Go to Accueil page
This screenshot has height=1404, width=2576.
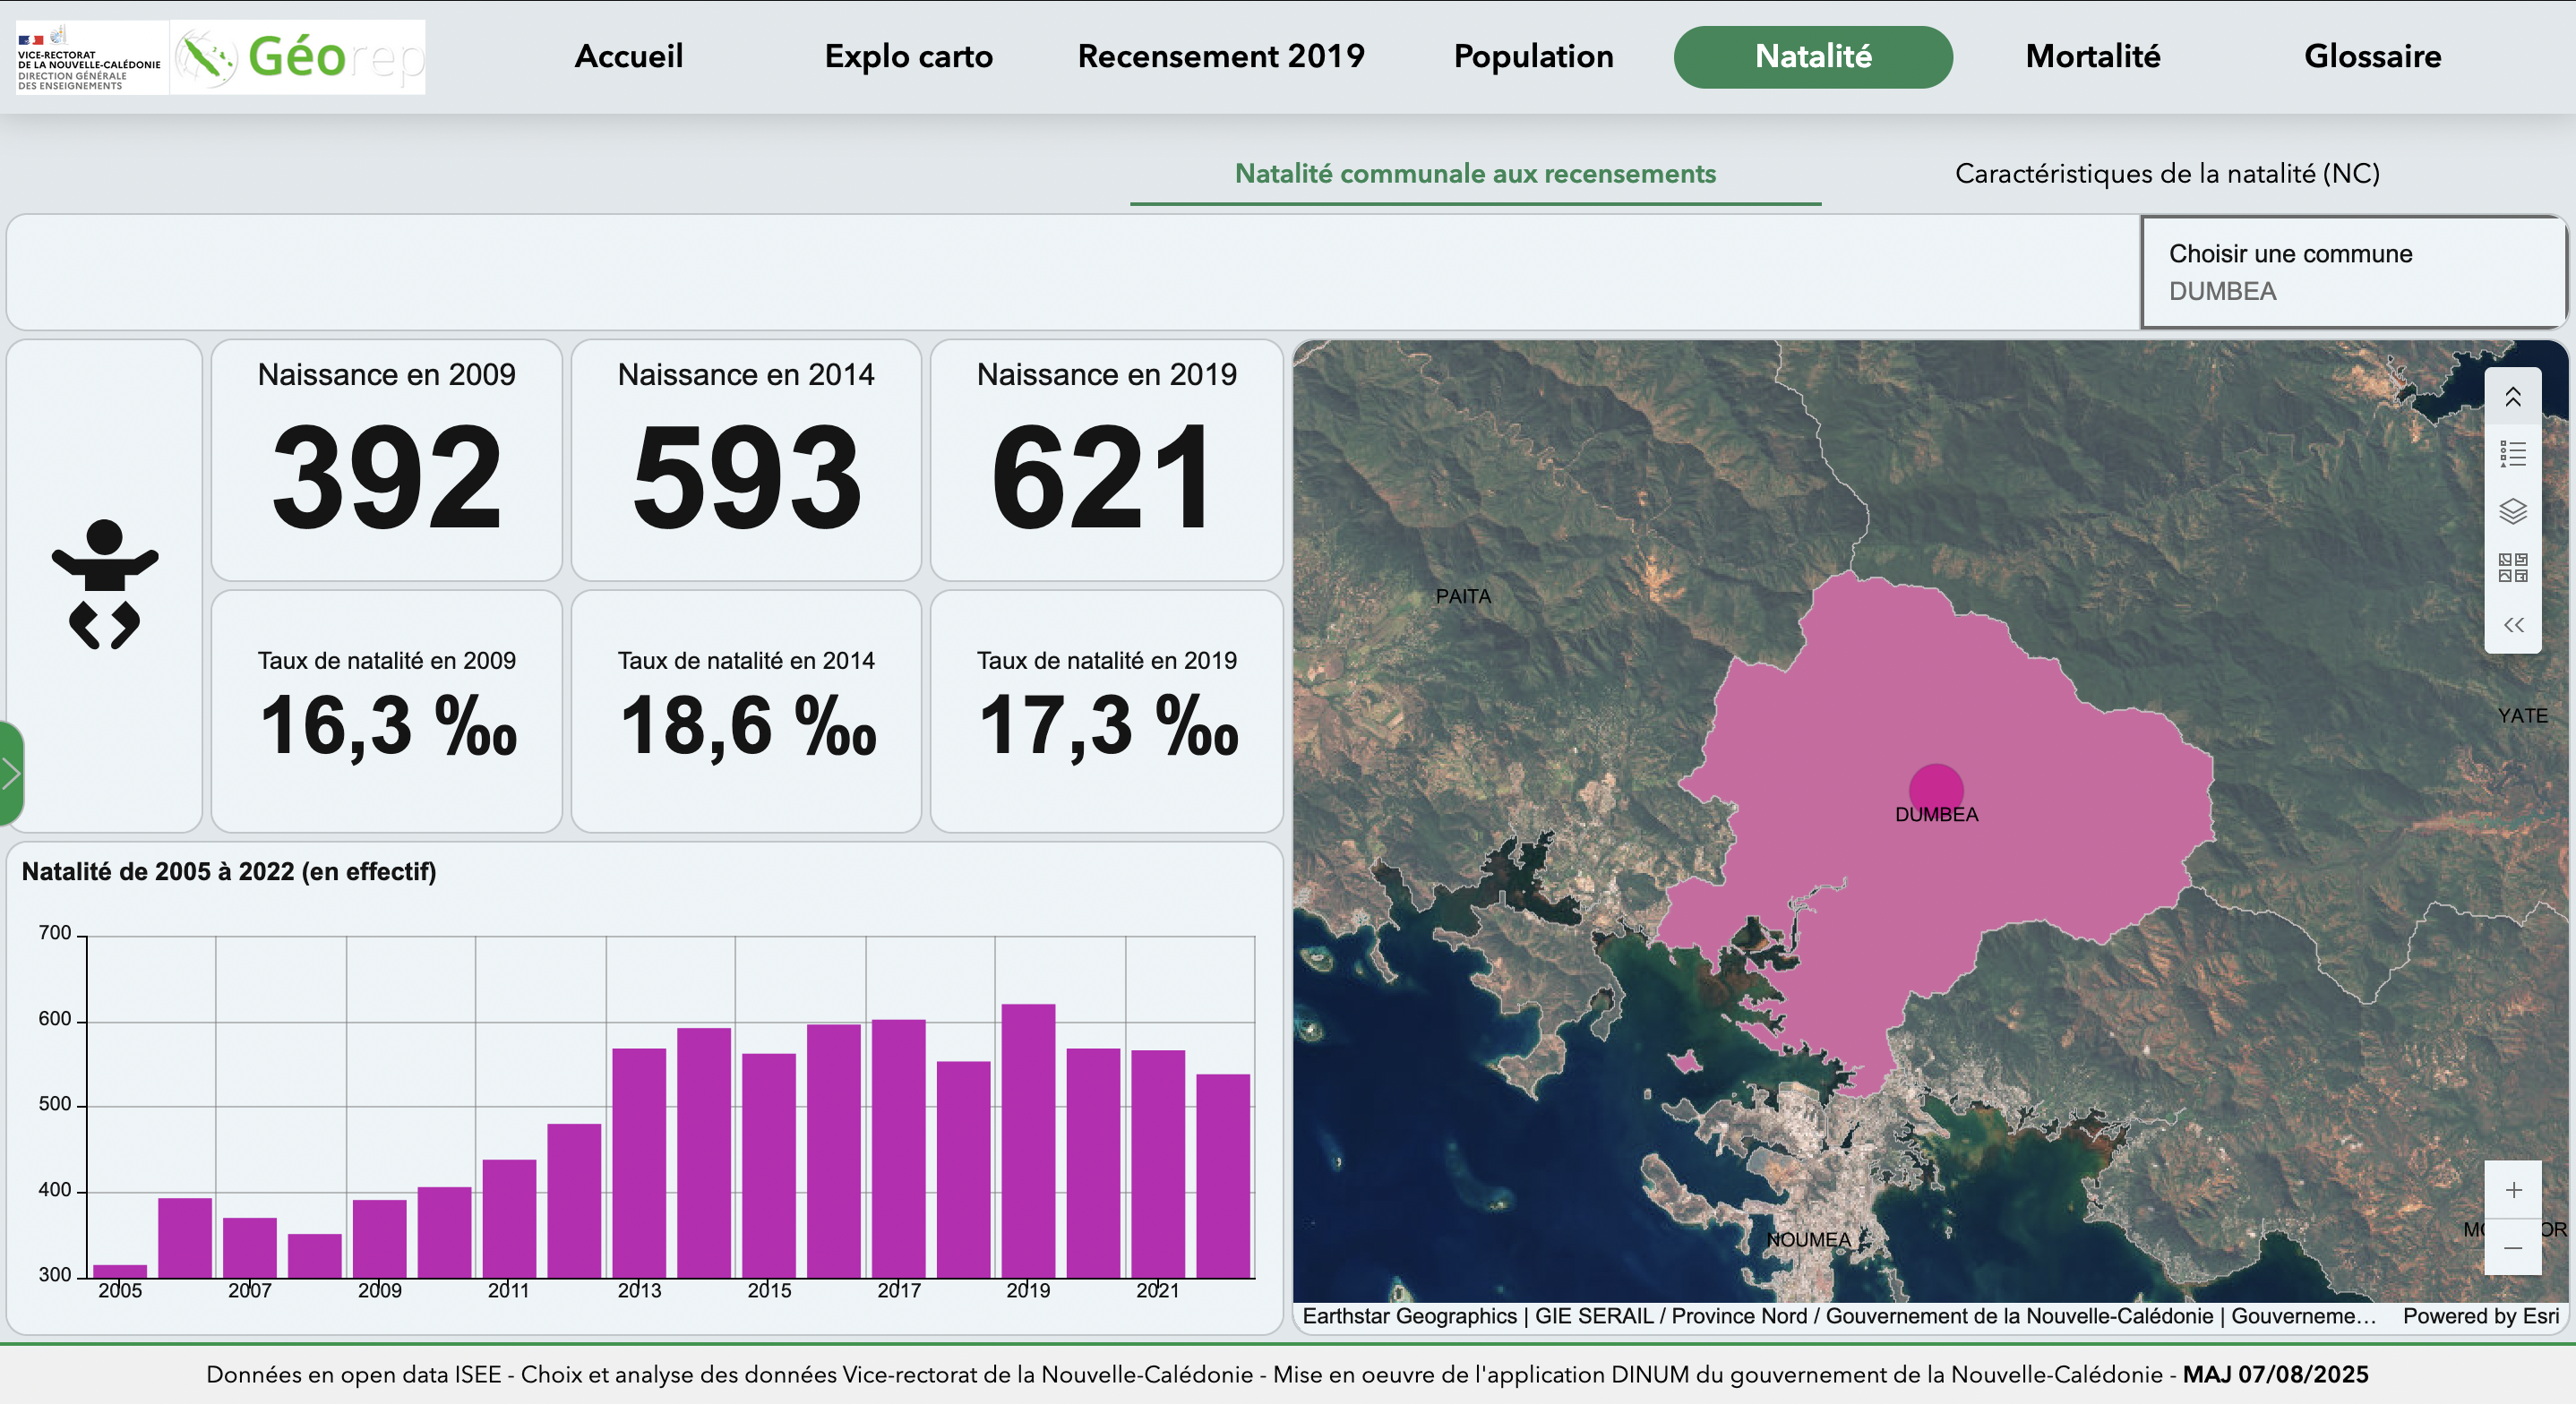[628, 57]
